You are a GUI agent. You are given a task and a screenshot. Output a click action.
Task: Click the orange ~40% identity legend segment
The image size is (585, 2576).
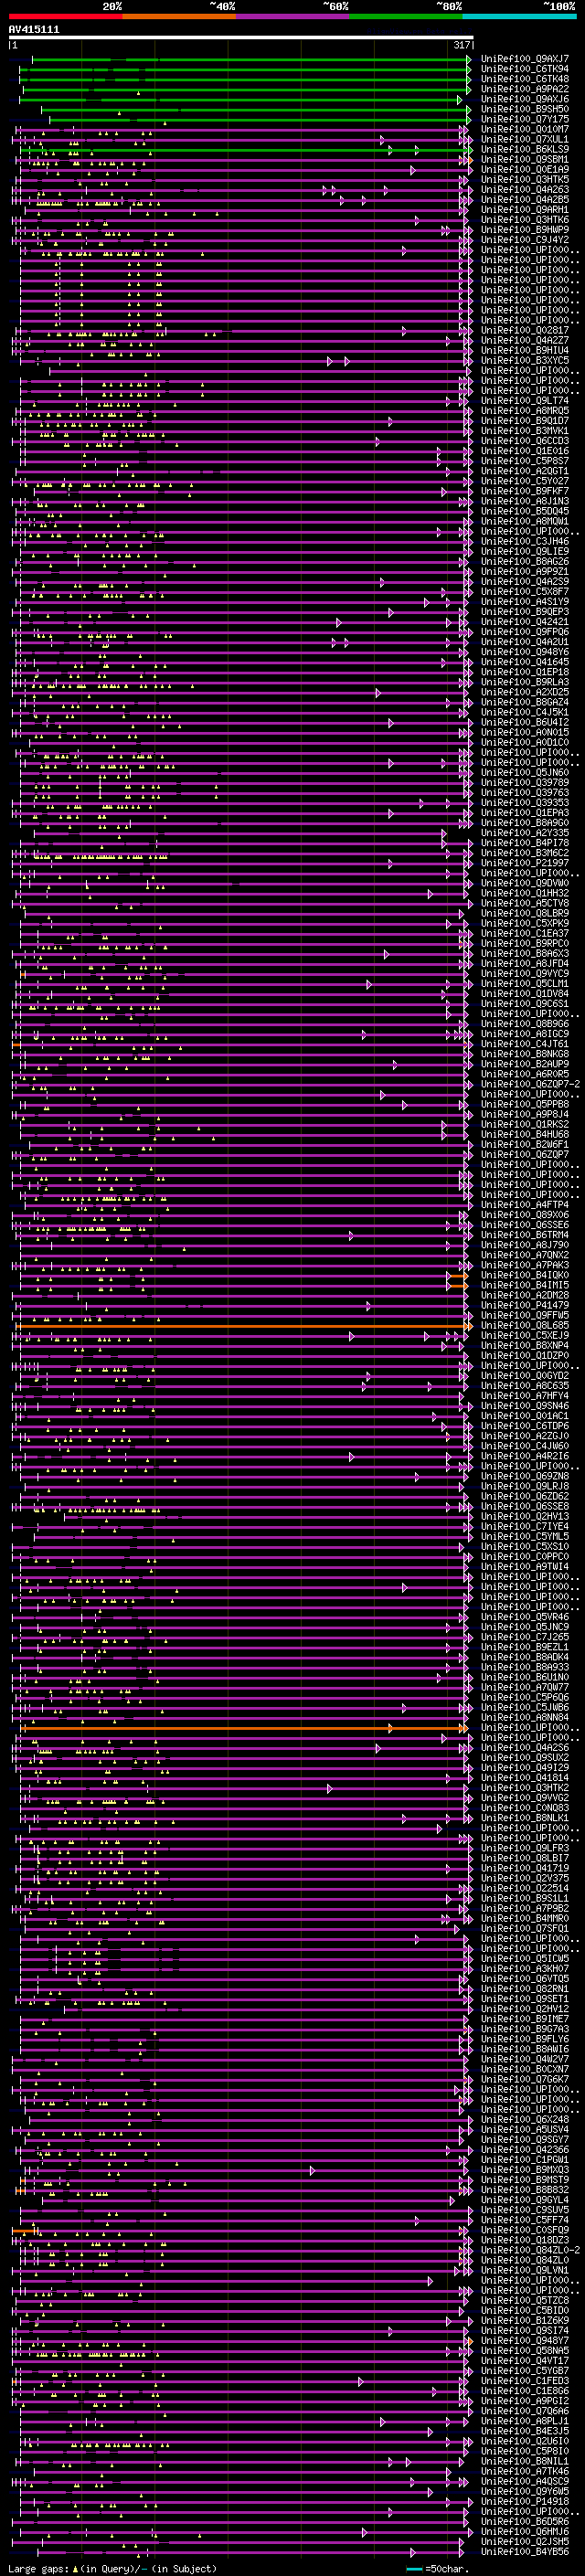[179, 16]
